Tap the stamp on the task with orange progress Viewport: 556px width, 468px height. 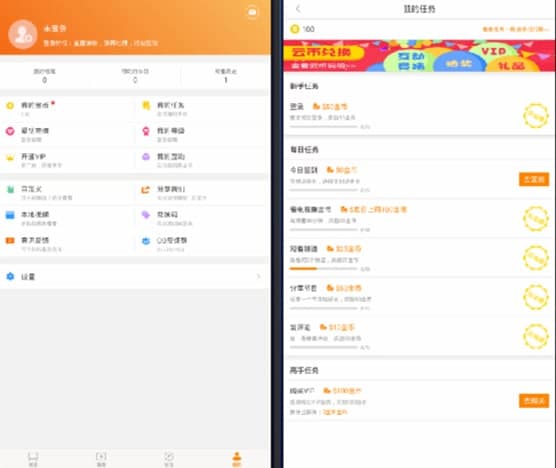click(536, 258)
